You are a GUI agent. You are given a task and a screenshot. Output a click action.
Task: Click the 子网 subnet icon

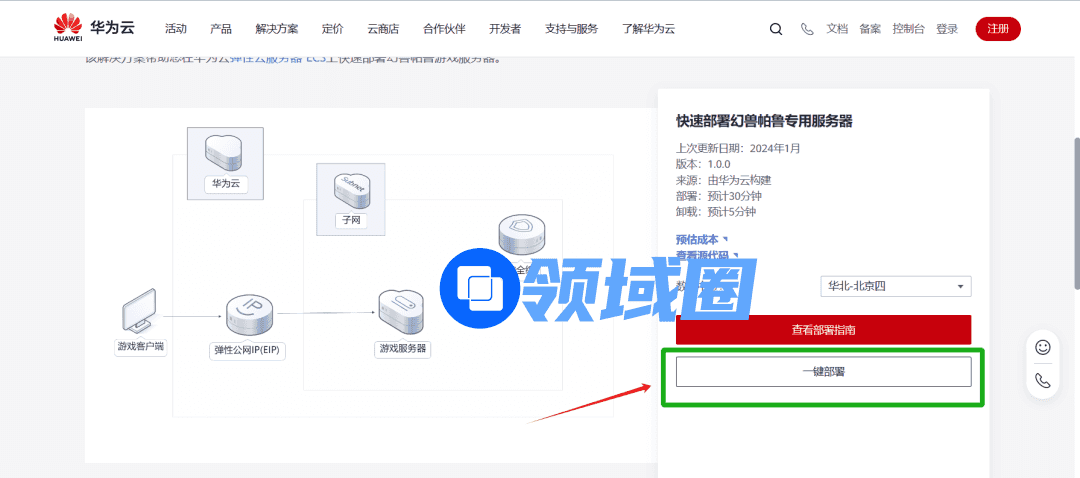click(350, 189)
